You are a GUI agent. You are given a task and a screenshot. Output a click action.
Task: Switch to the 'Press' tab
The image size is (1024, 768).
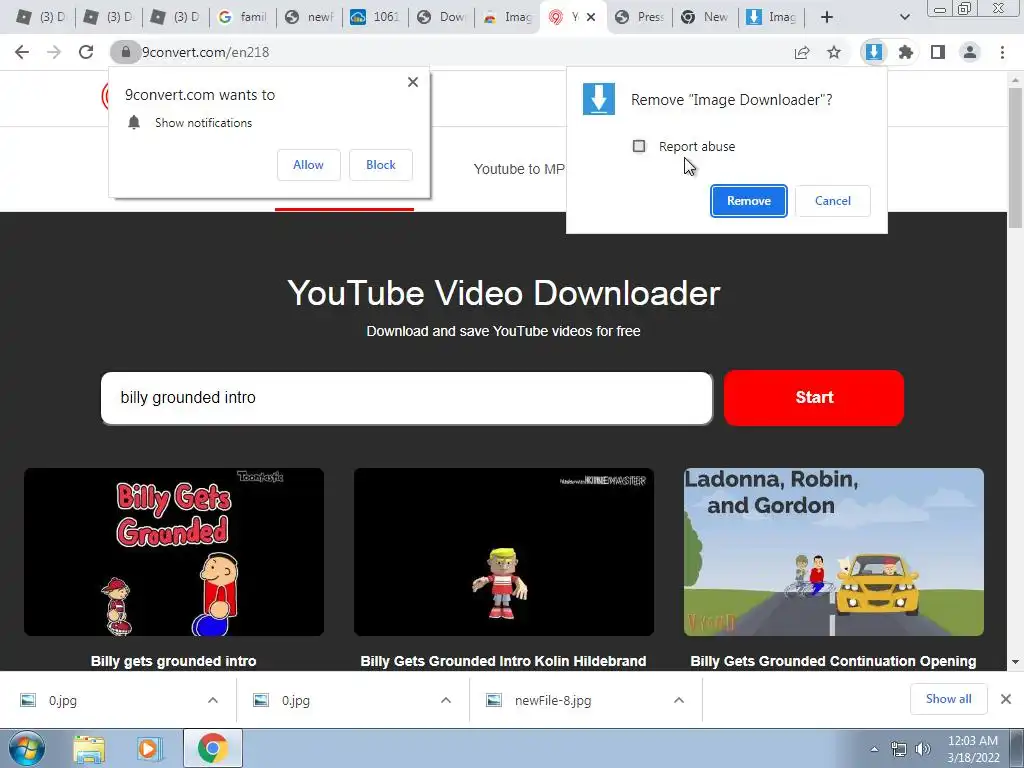point(640,17)
